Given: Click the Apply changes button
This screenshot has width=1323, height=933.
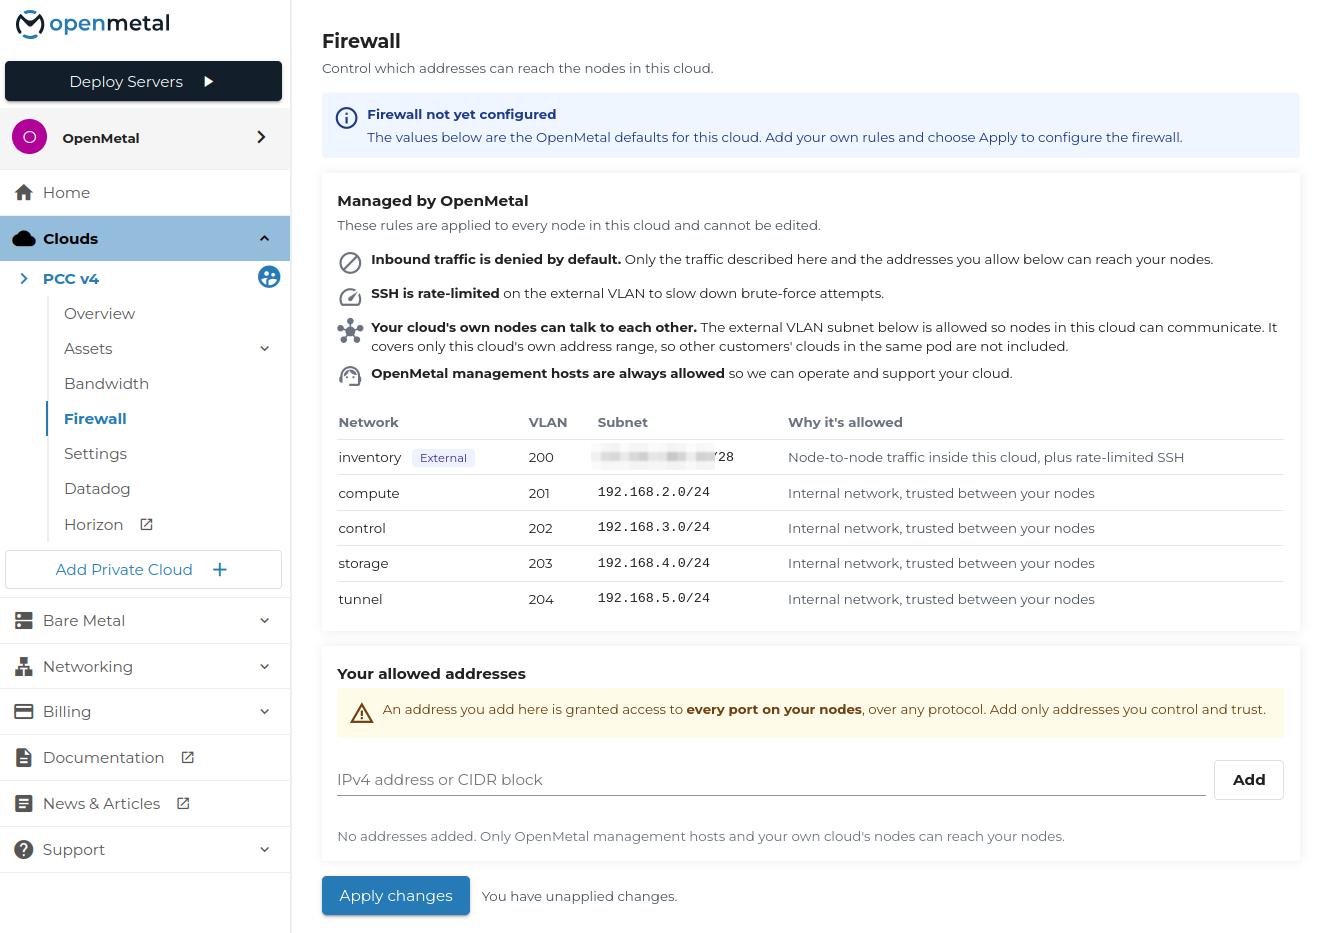Looking at the screenshot, I should (396, 896).
